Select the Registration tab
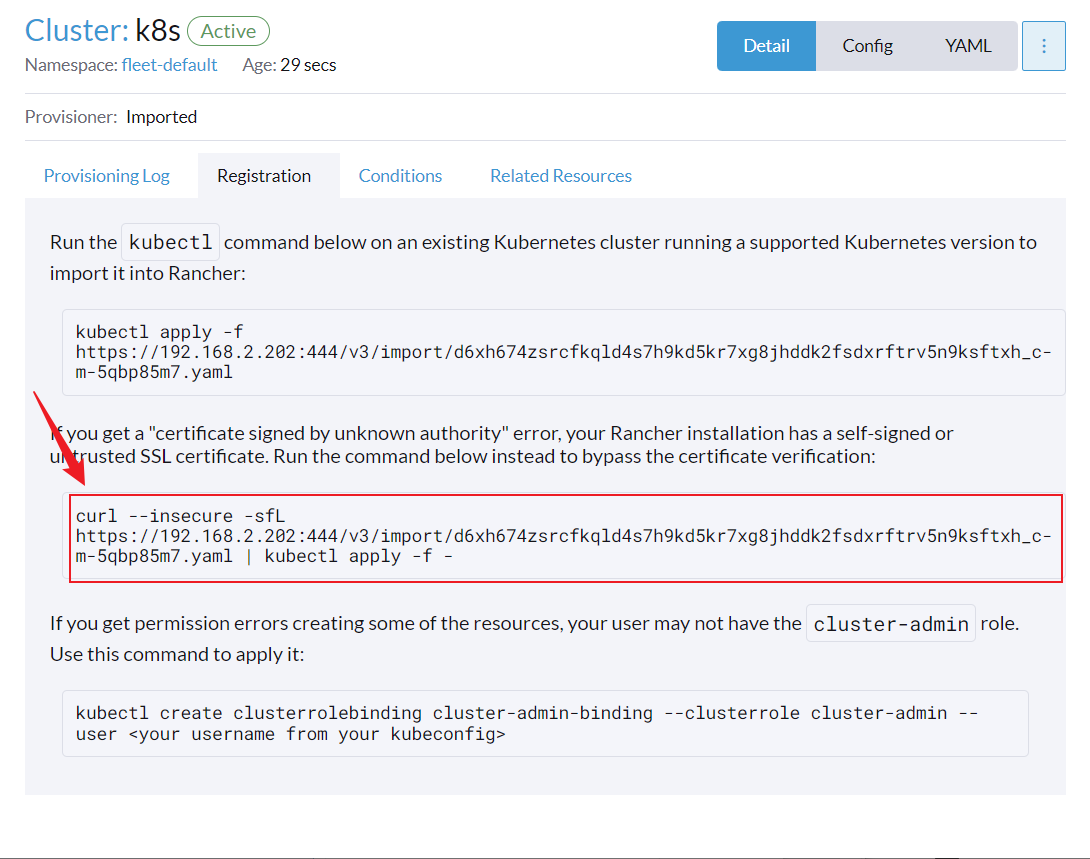Screen dimensions: 1090x859 (x=264, y=176)
